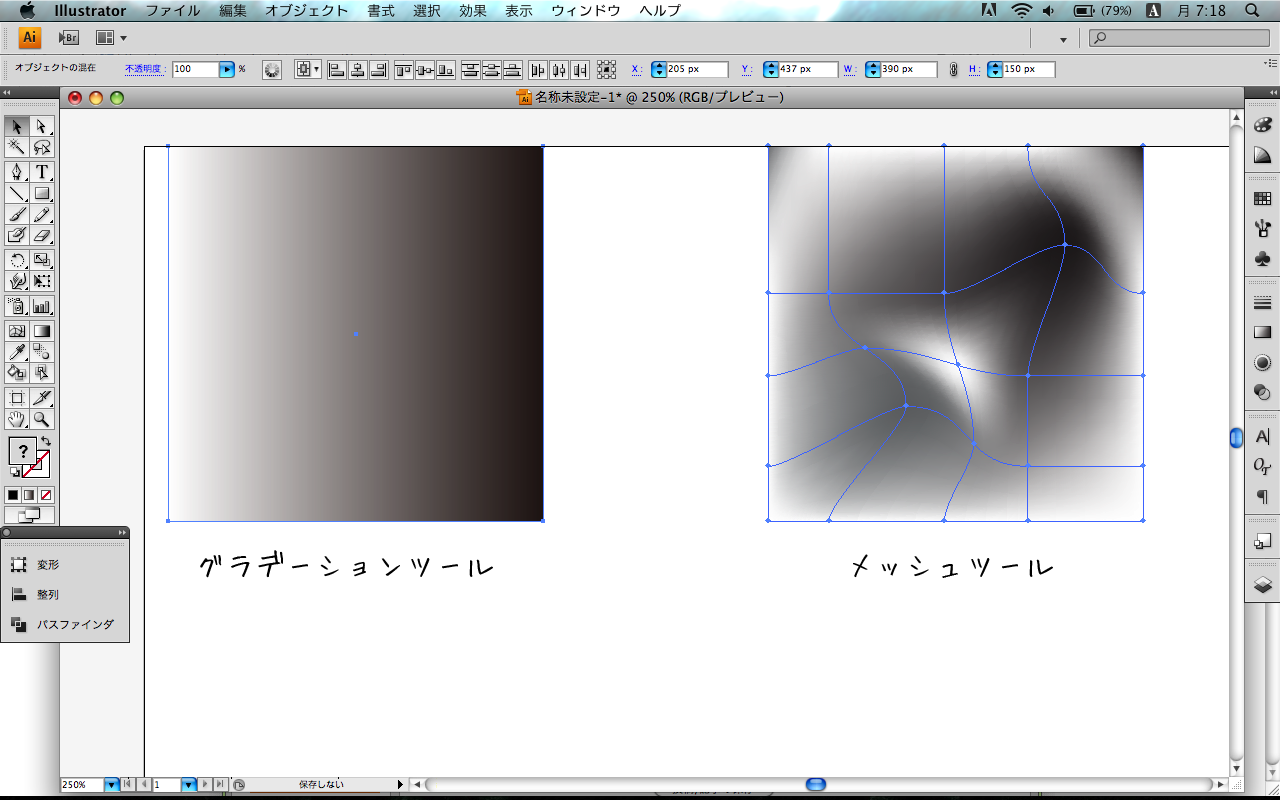Activate the Type tool
The image size is (1280, 800).
(42, 172)
